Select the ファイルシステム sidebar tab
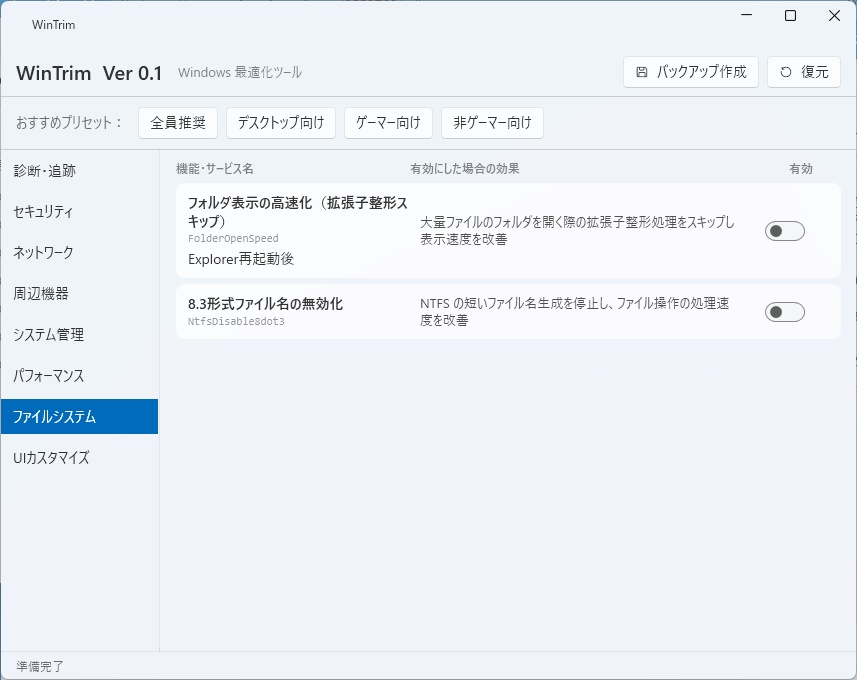Image resolution: width=857 pixels, height=680 pixels. point(79,417)
